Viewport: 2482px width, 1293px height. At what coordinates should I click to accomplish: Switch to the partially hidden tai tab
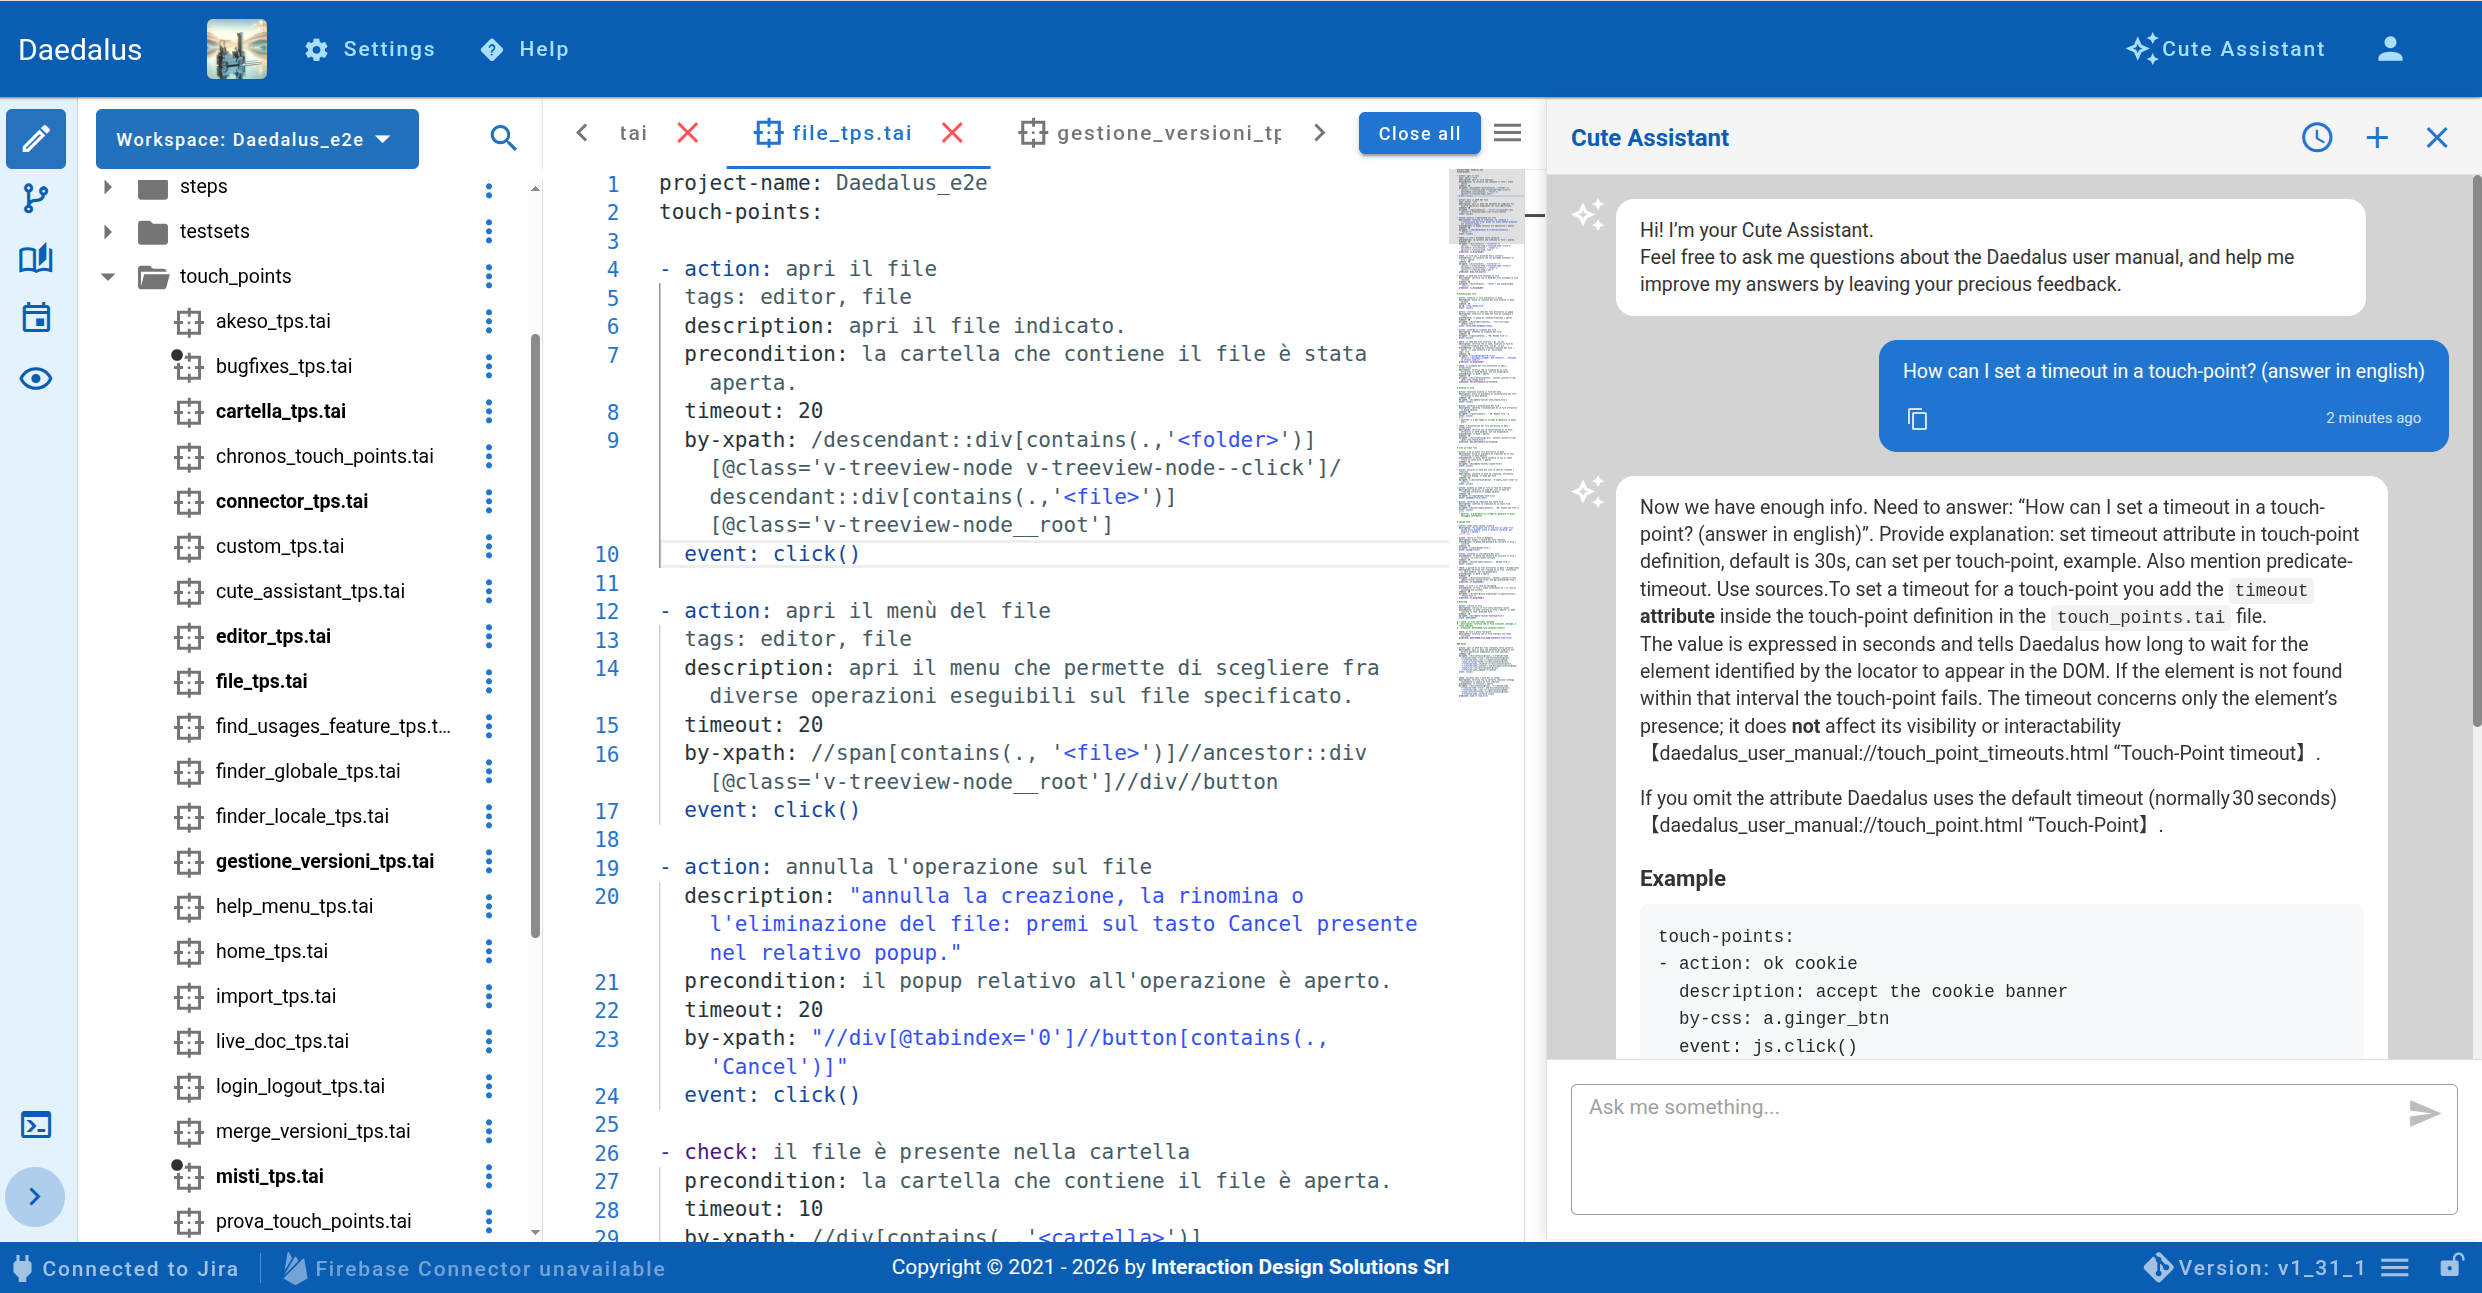(x=633, y=133)
